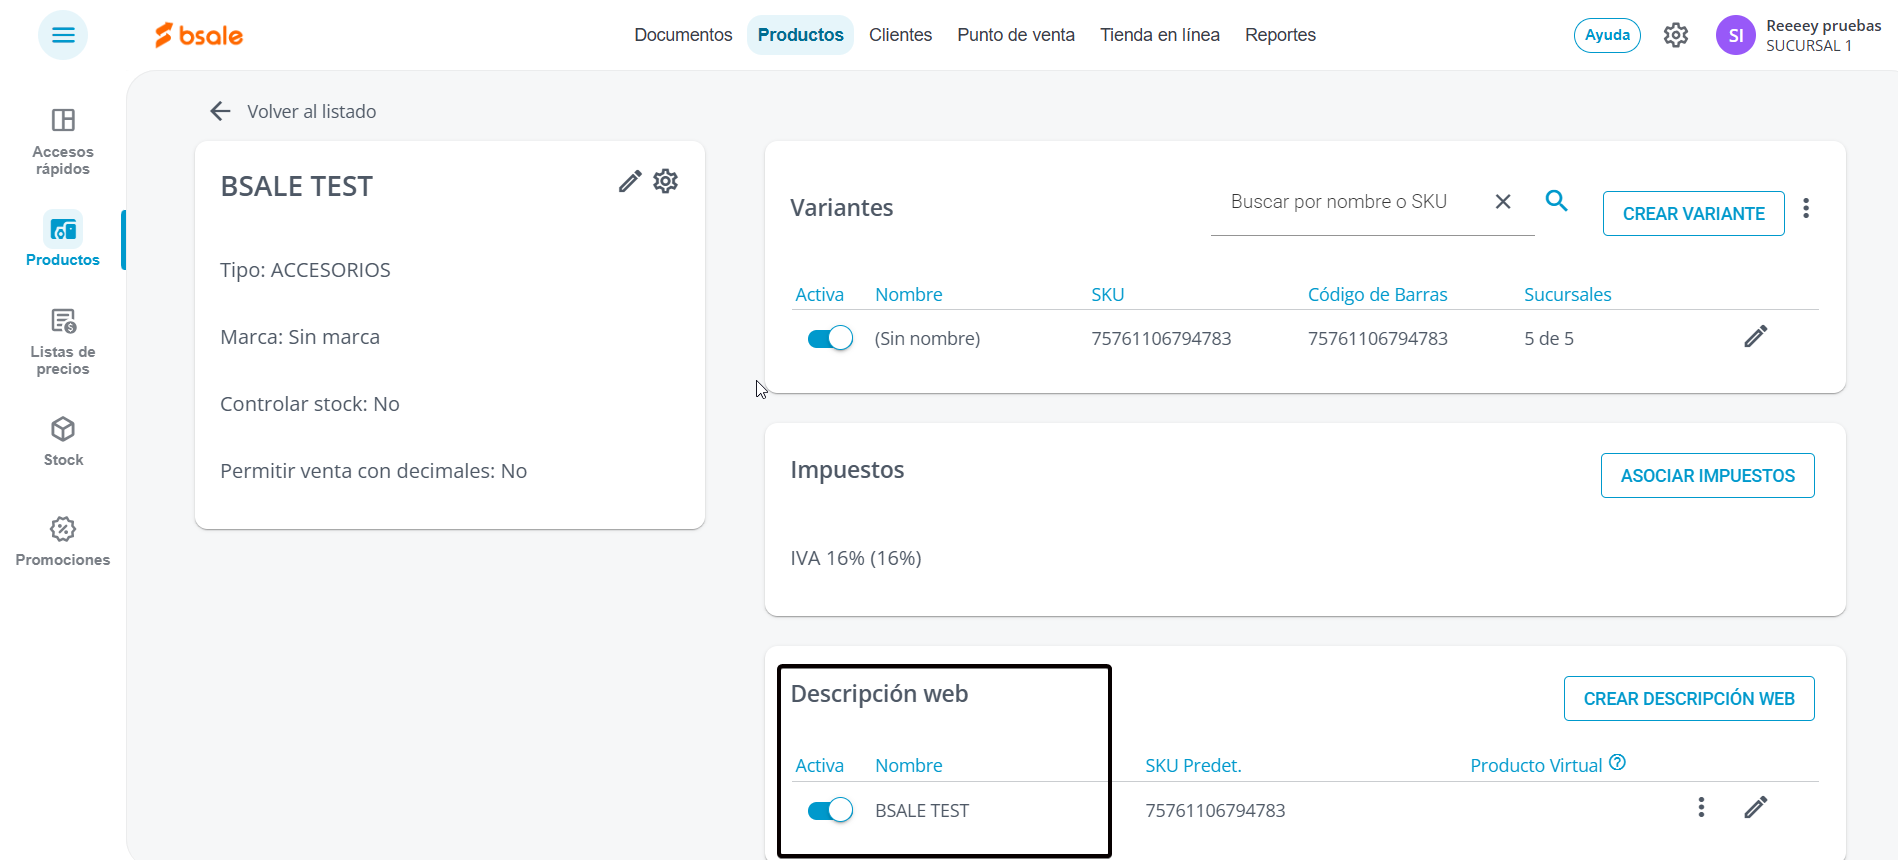Click the back arrow to the listing

[221, 111]
